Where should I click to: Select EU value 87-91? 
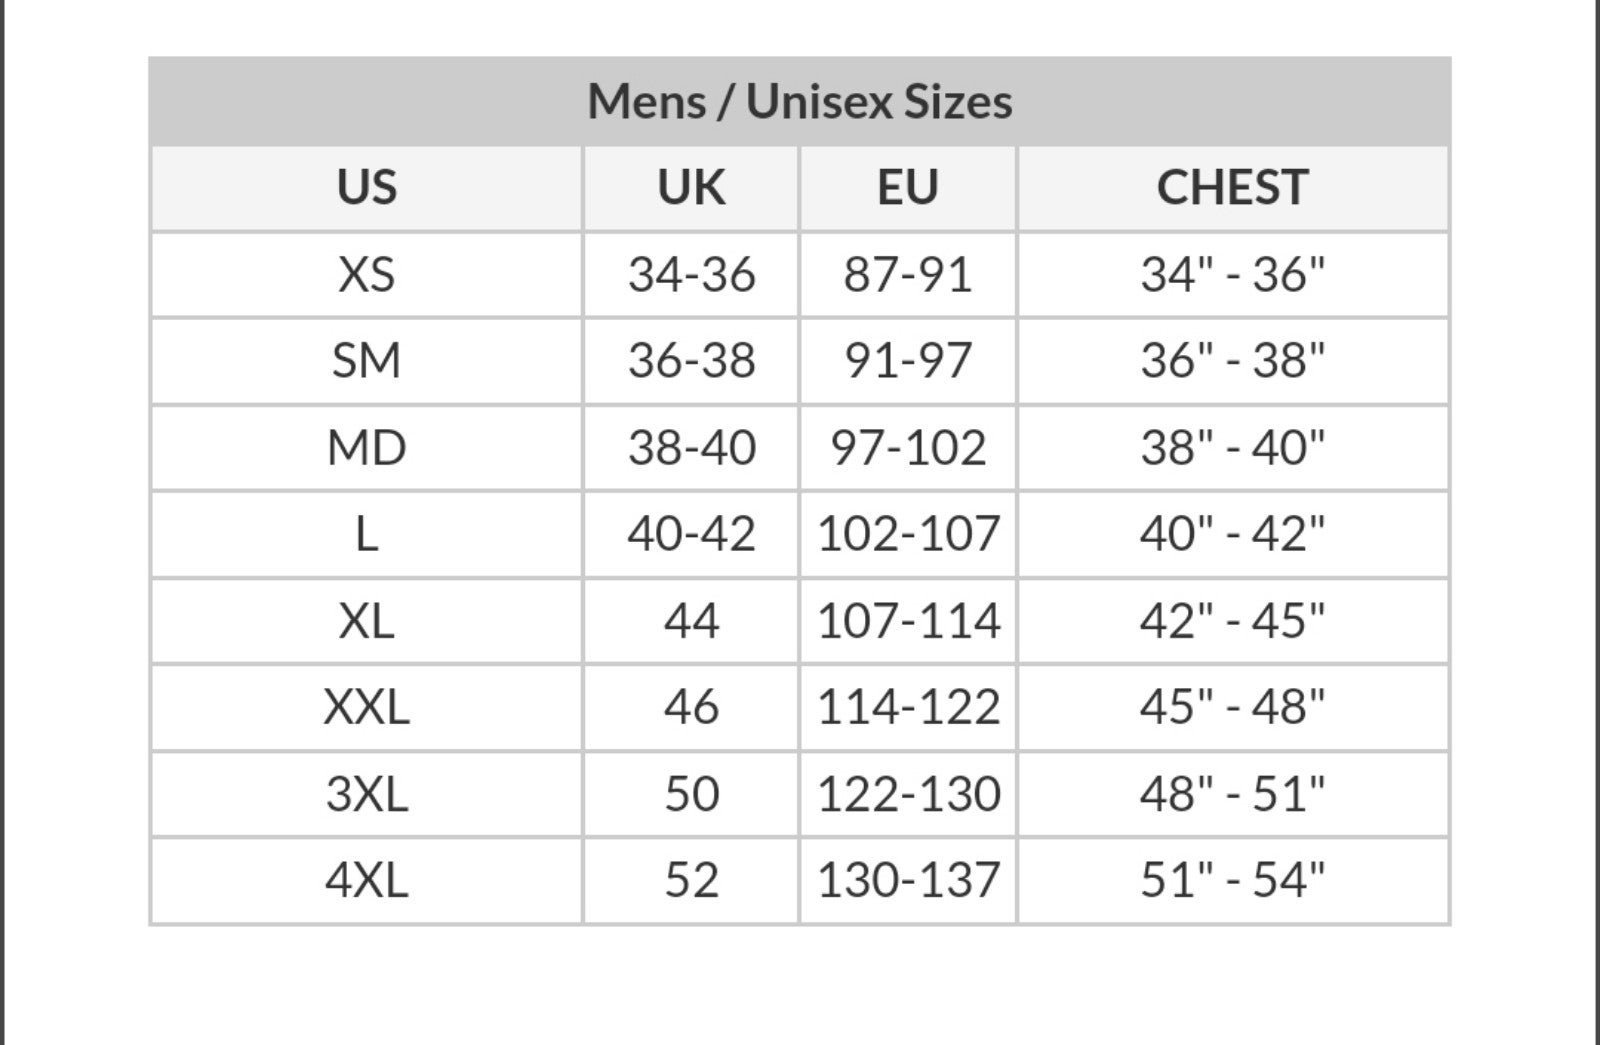[x=908, y=275]
